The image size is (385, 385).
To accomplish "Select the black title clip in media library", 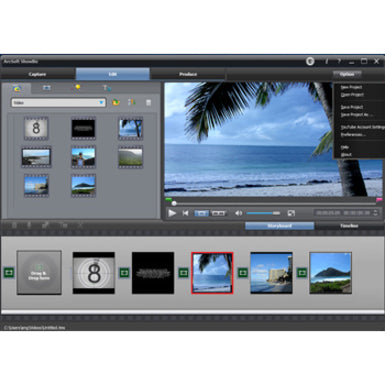I will [83, 128].
